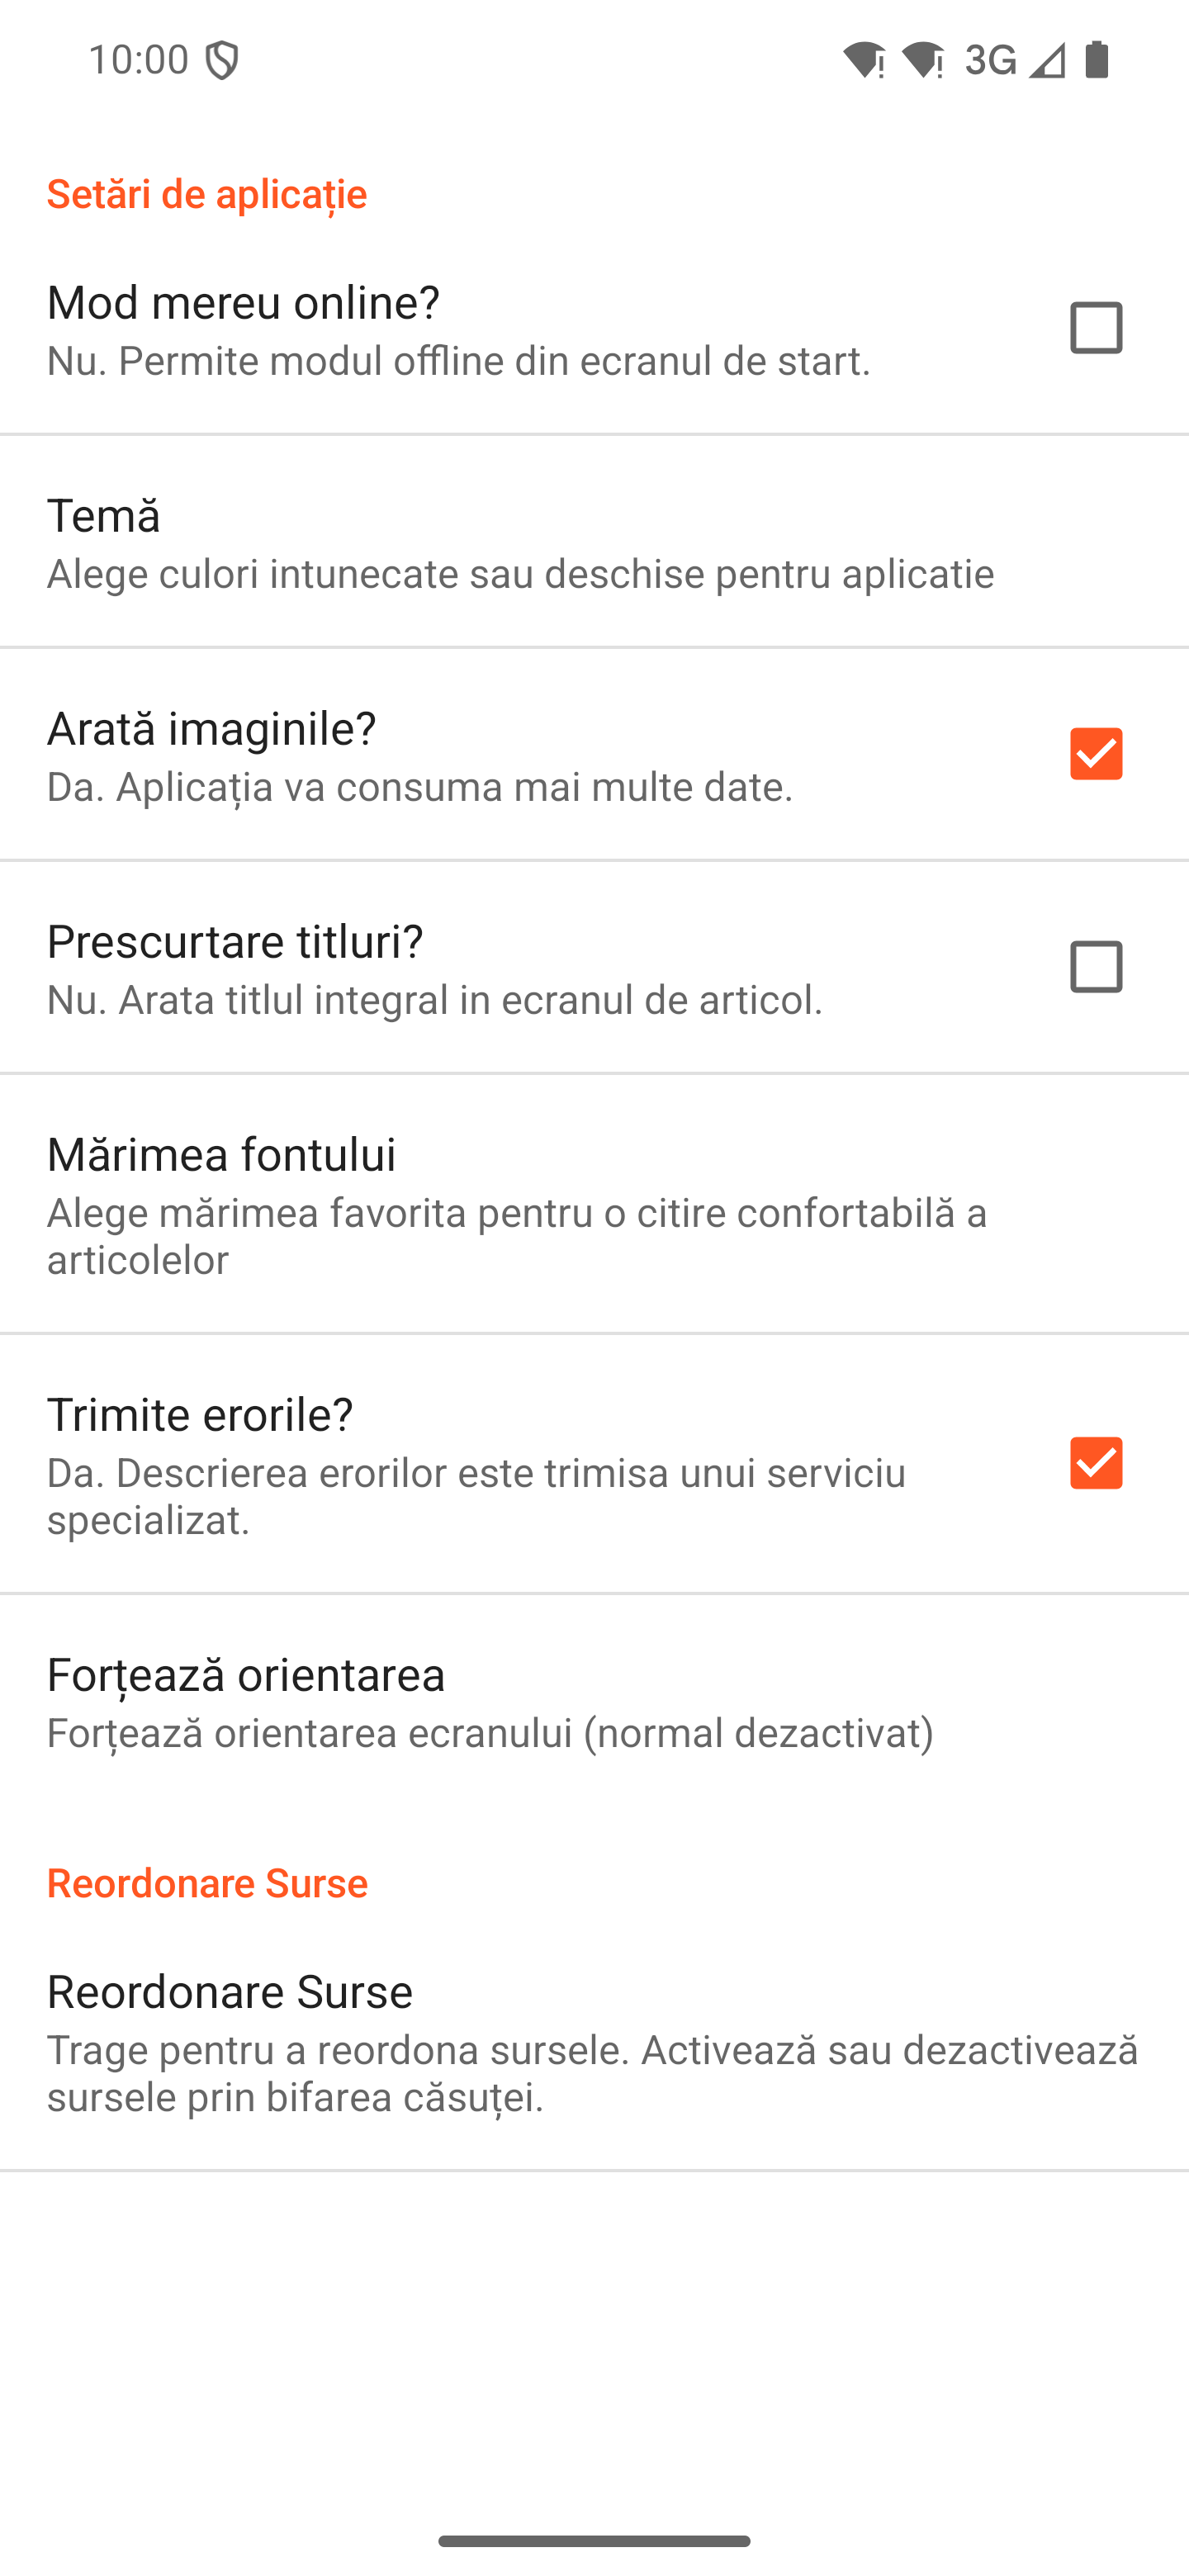Tap the 'Setări de aplicație' section header
This screenshot has width=1189, height=2576.
(x=207, y=193)
